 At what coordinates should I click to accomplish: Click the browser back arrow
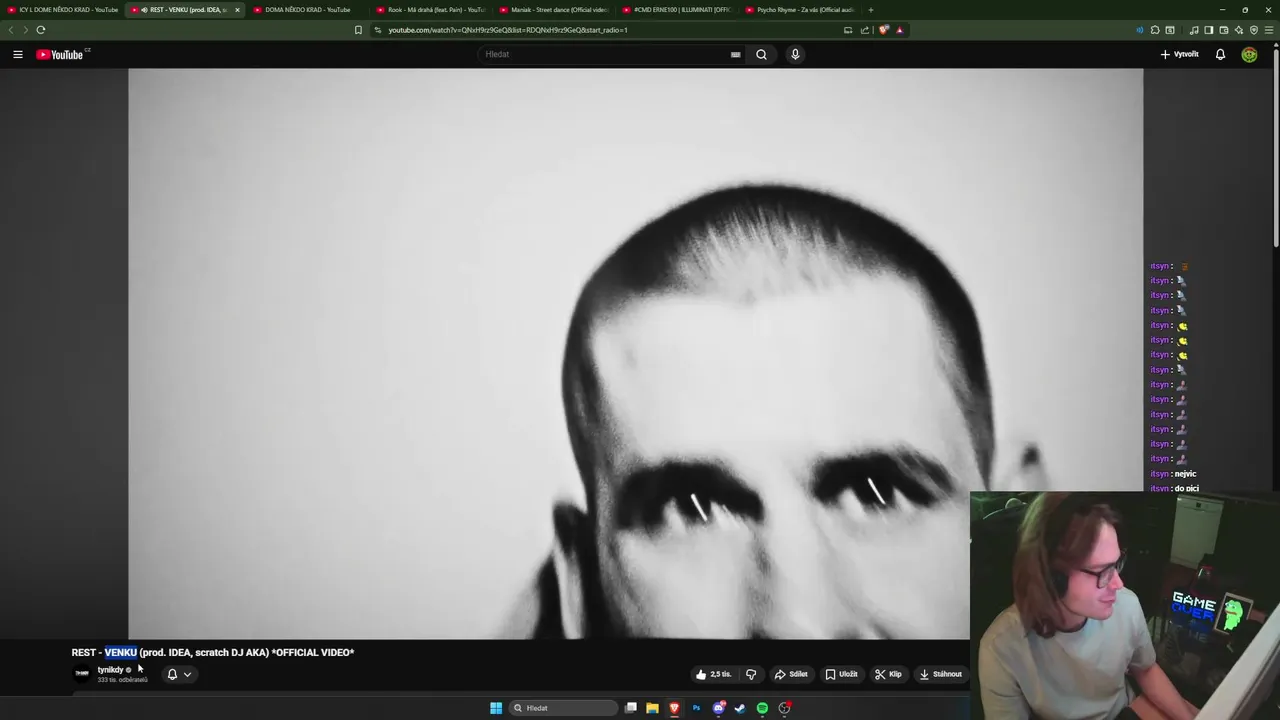click(x=11, y=30)
